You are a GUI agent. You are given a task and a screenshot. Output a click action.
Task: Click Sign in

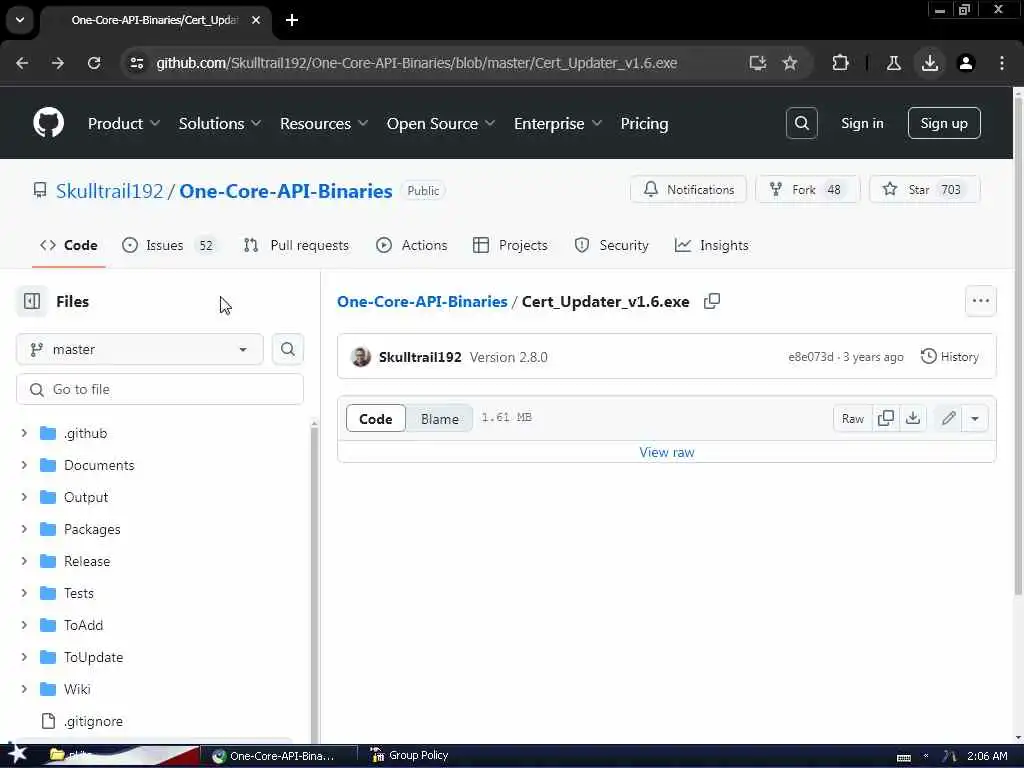tap(862, 123)
